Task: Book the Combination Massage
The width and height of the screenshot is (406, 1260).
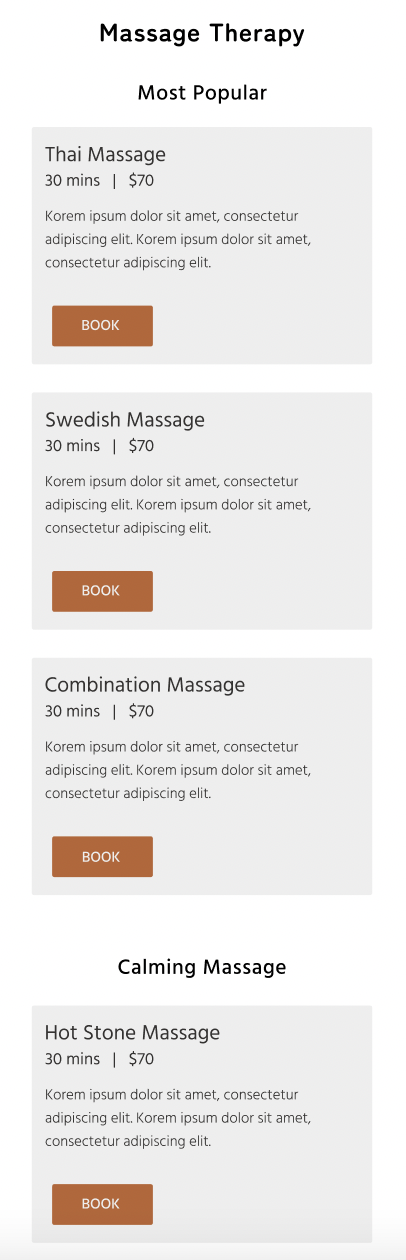Action: tap(102, 857)
